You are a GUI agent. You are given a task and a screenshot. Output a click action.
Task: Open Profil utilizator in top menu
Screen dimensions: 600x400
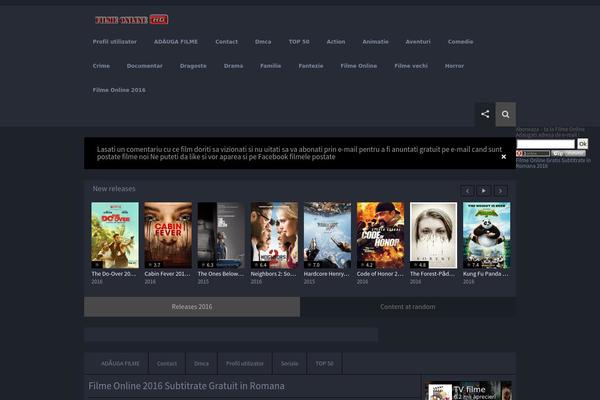114,42
